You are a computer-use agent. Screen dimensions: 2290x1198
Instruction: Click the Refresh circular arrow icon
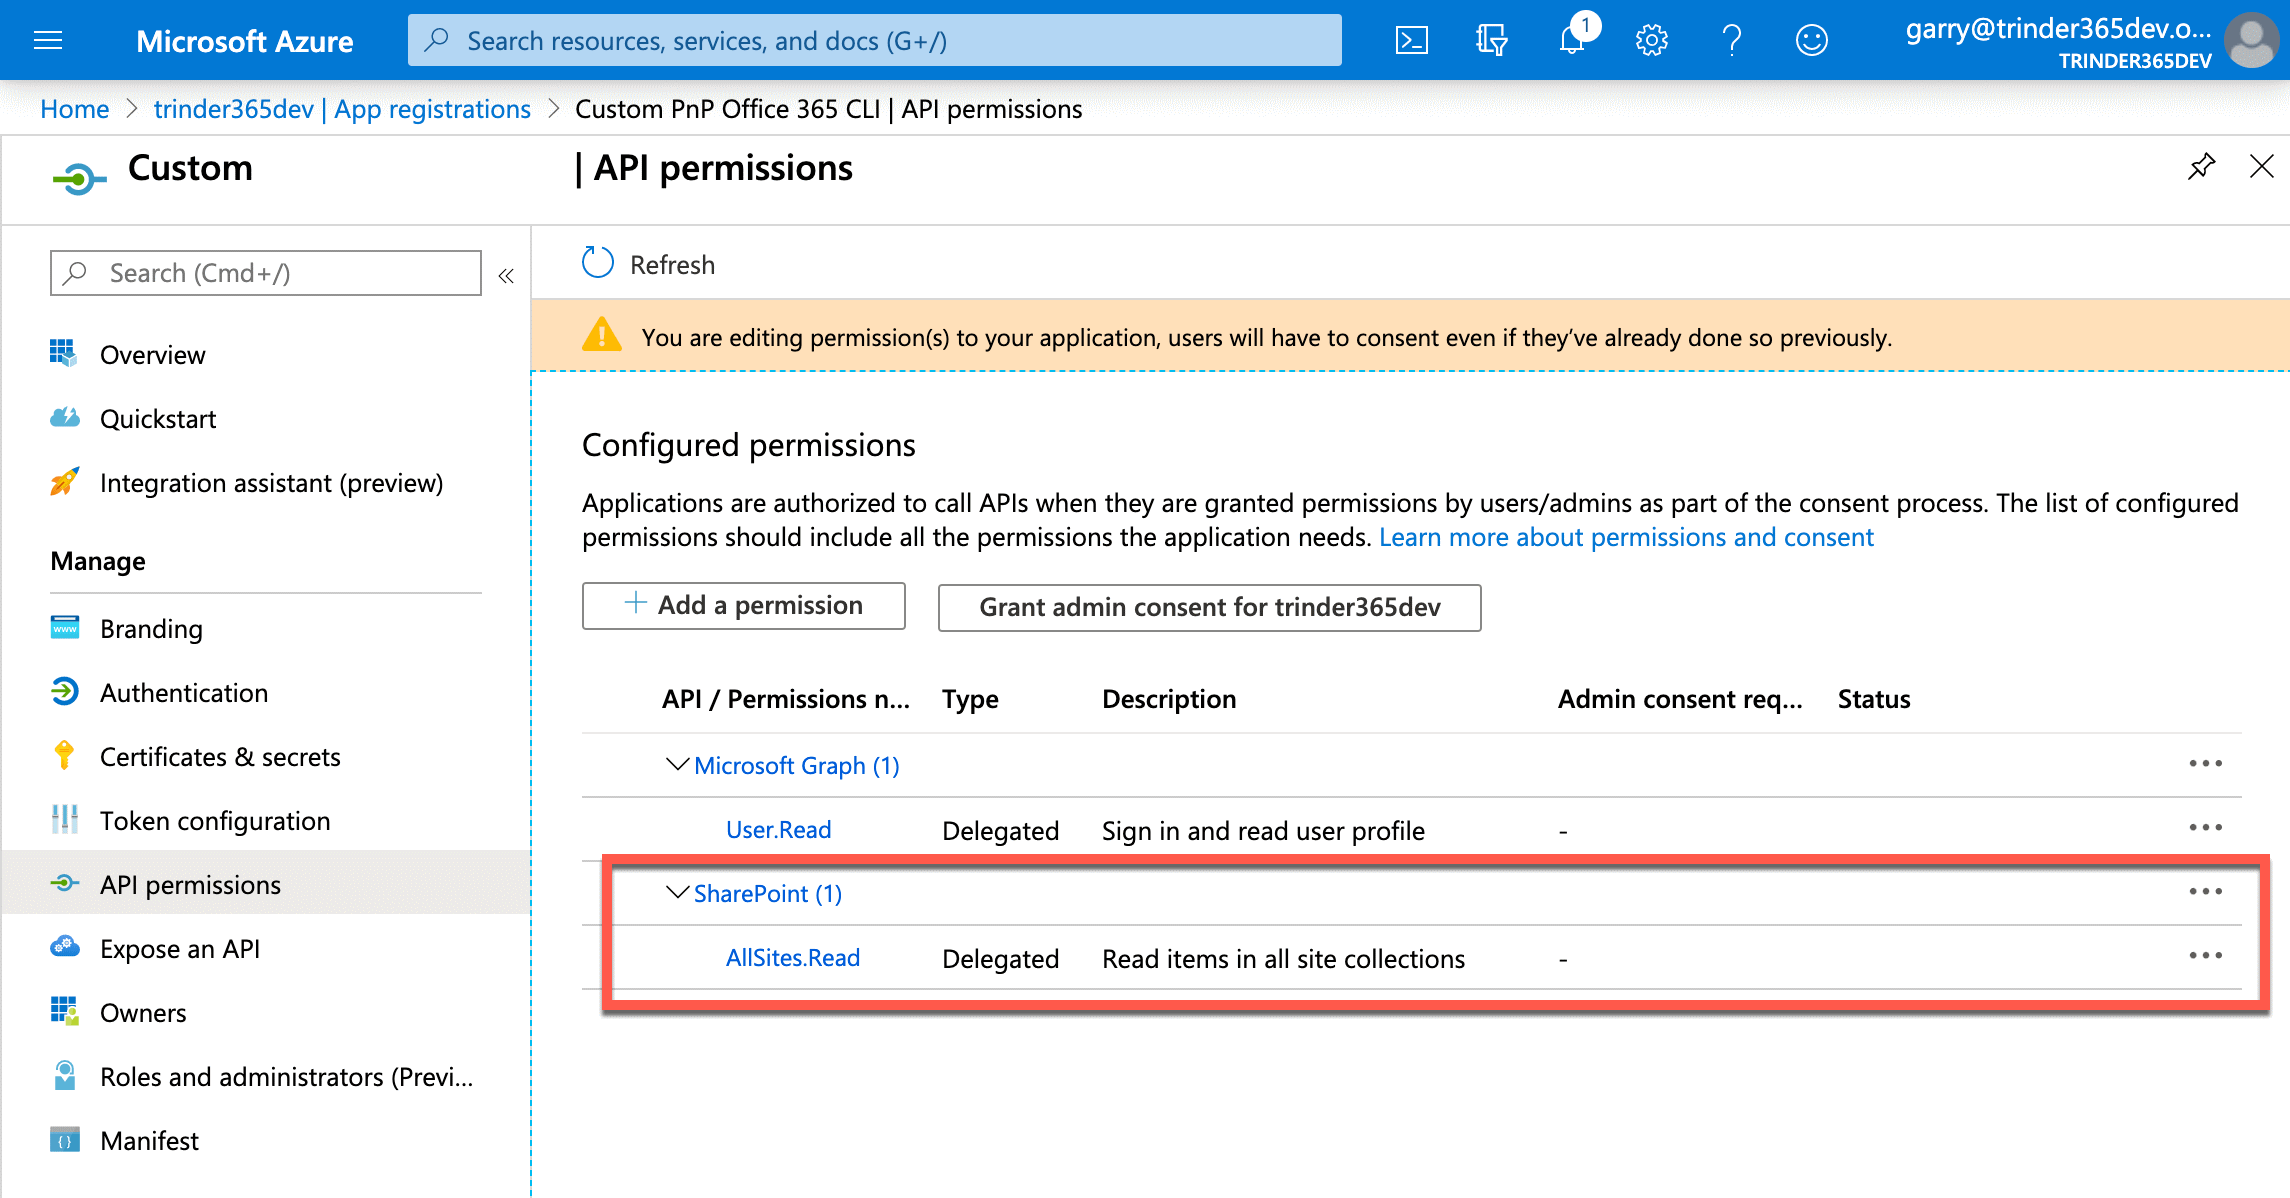(x=598, y=263)
